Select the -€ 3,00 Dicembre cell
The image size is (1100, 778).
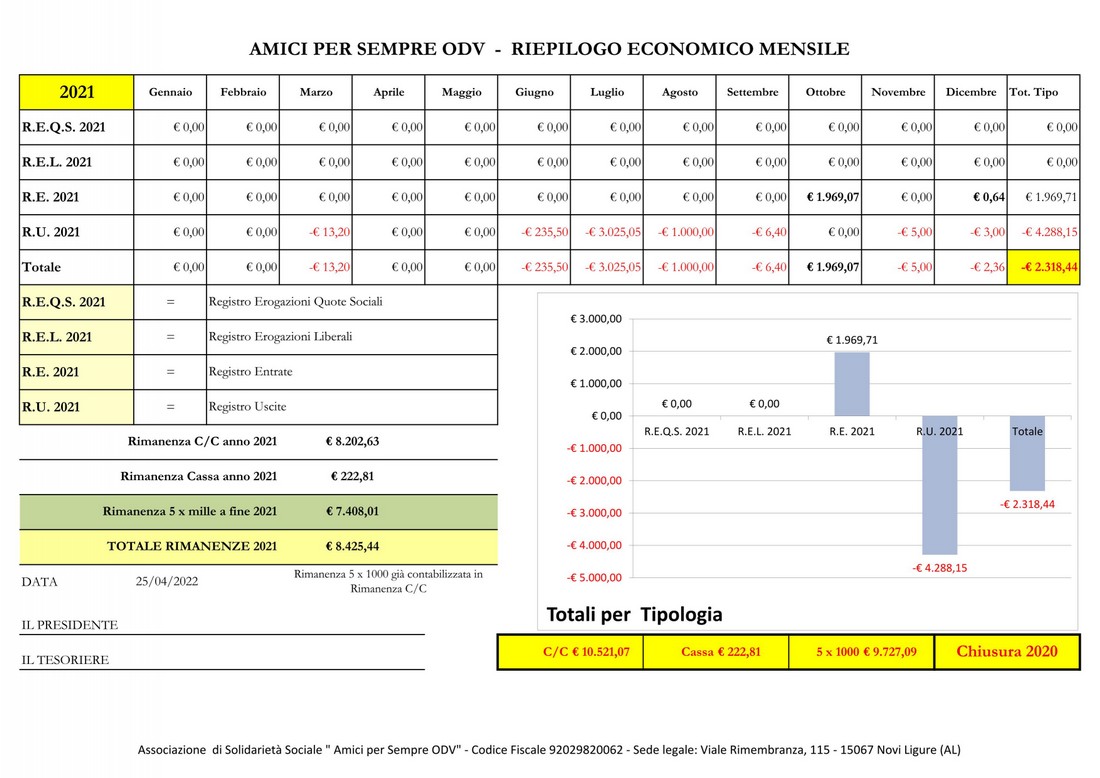(x=971, y=232)
